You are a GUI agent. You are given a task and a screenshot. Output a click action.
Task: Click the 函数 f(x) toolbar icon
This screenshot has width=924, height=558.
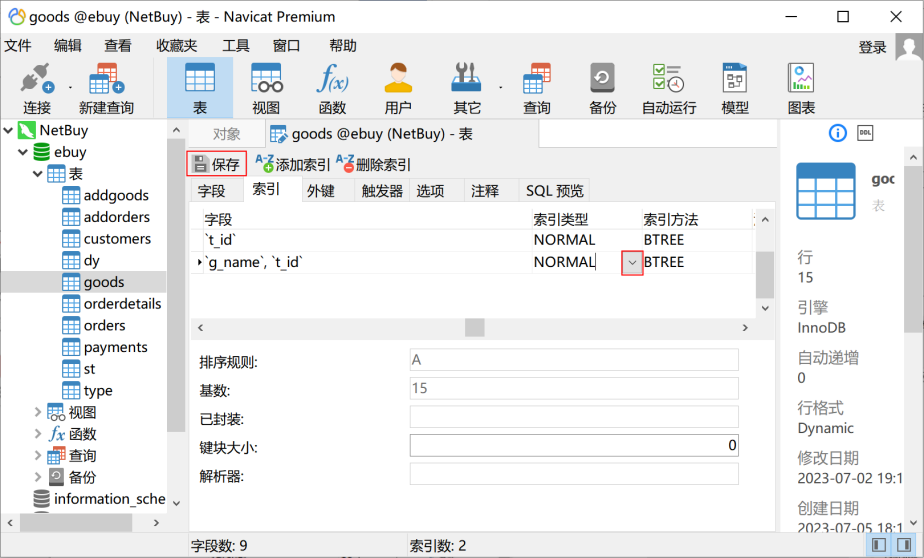(x=332, y=88)
